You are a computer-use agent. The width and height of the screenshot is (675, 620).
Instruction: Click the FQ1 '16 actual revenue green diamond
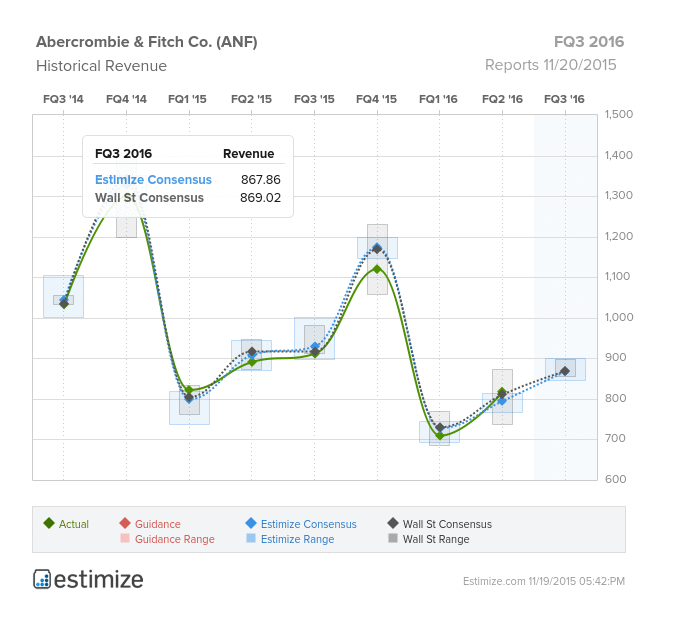pyautogui.click(x=440, y=436)
